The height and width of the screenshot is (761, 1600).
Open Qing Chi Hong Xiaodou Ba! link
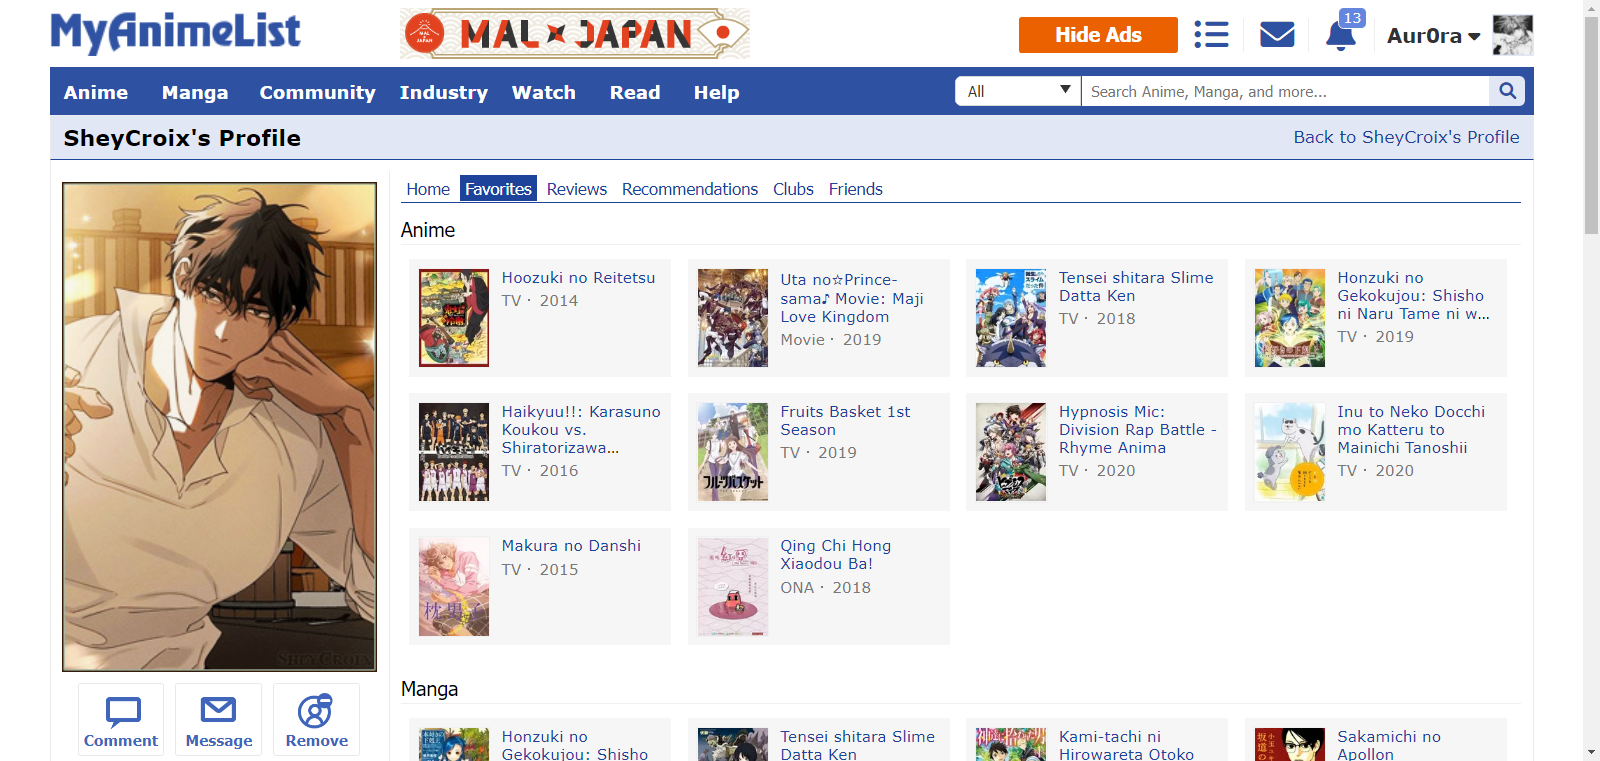pos(835,555)
